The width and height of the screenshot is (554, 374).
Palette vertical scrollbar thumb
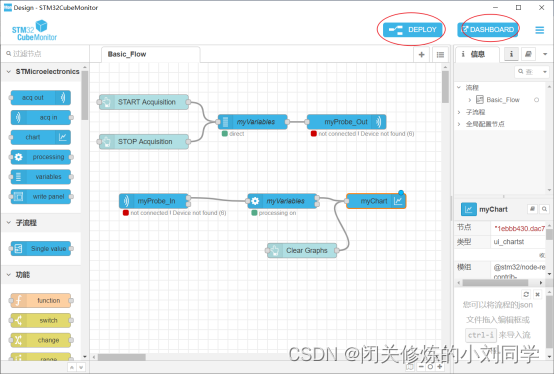[x=84, y=95]
